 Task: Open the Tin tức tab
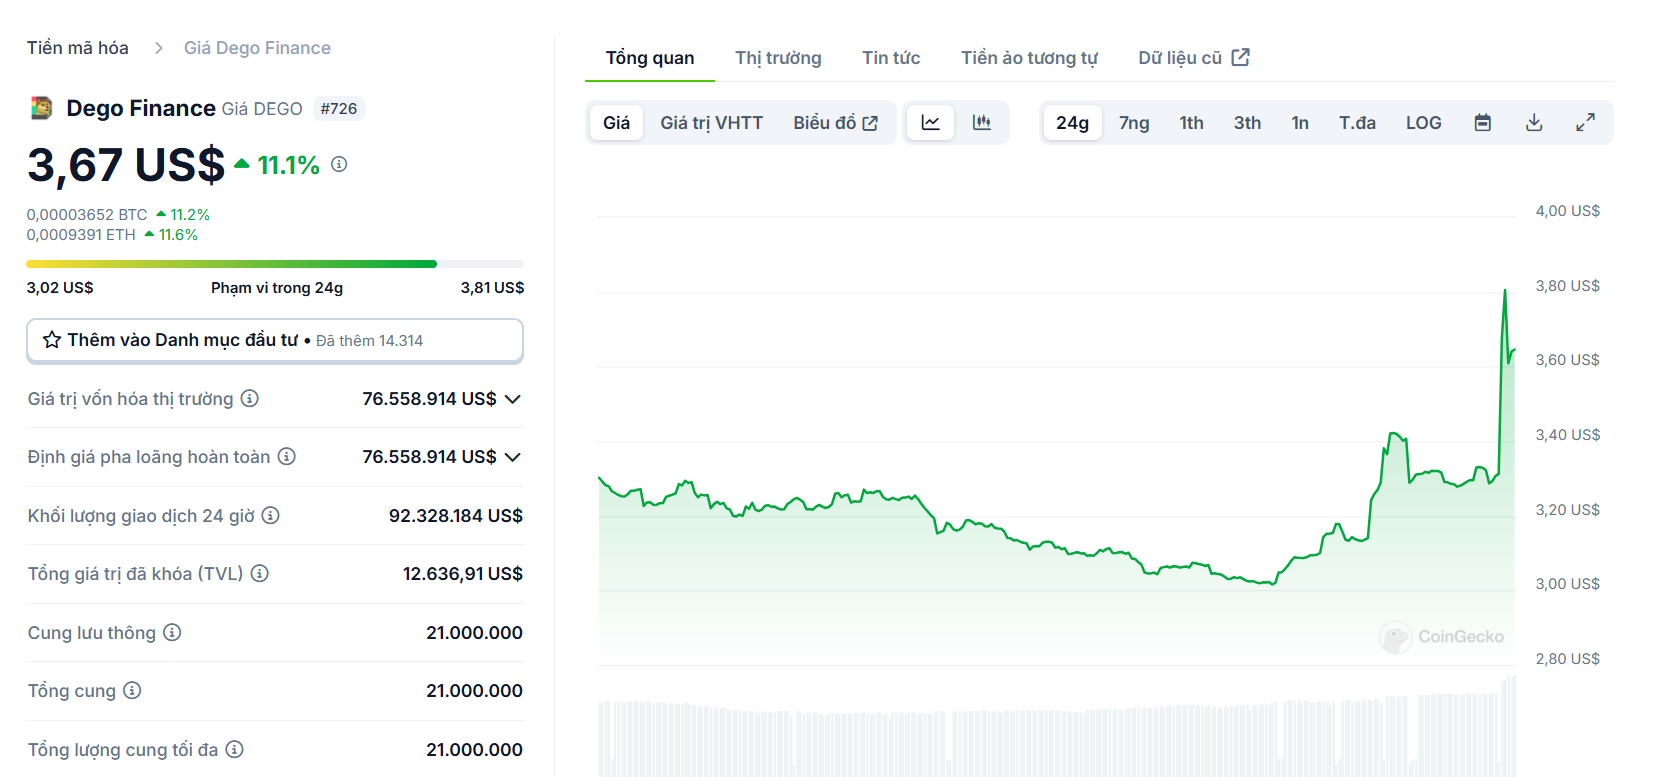(891, 58)
